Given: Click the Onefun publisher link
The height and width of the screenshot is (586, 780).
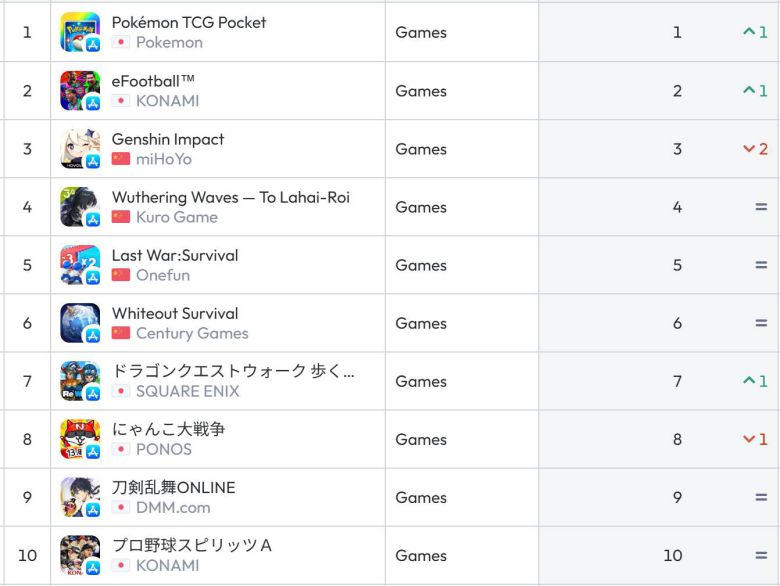Looking at the screenshot, I should point(162,275).
